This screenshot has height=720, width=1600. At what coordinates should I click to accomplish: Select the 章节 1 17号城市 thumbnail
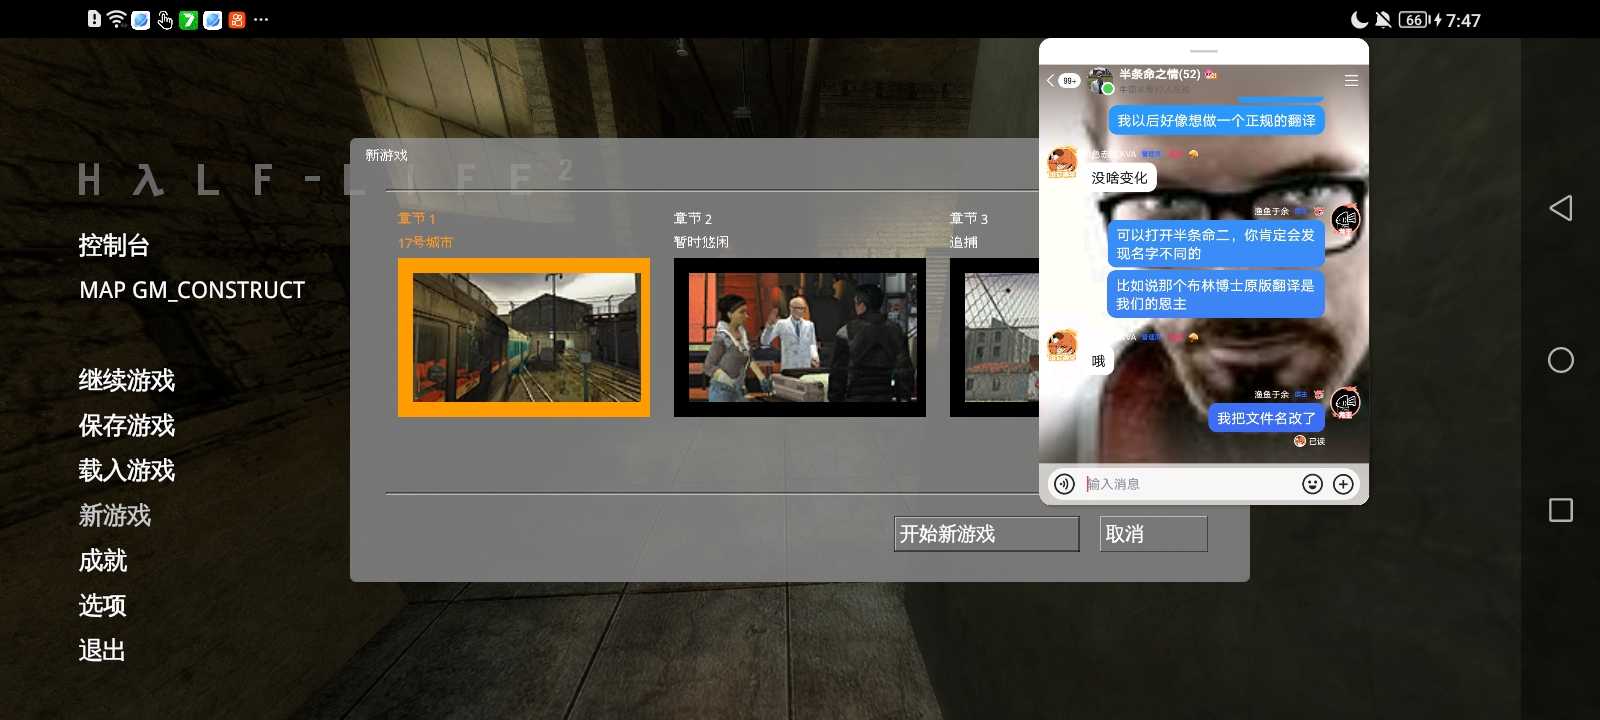(524, 337)
